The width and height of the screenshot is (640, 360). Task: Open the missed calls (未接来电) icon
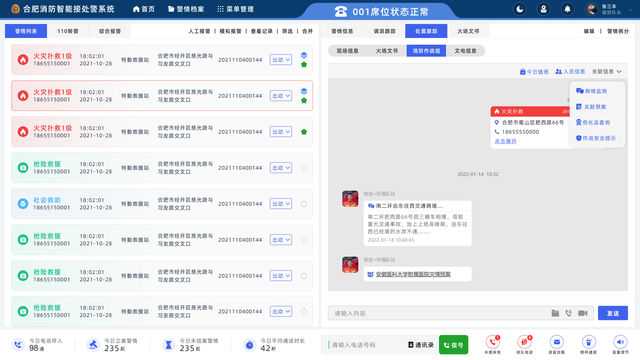click(x=493, y=342)
